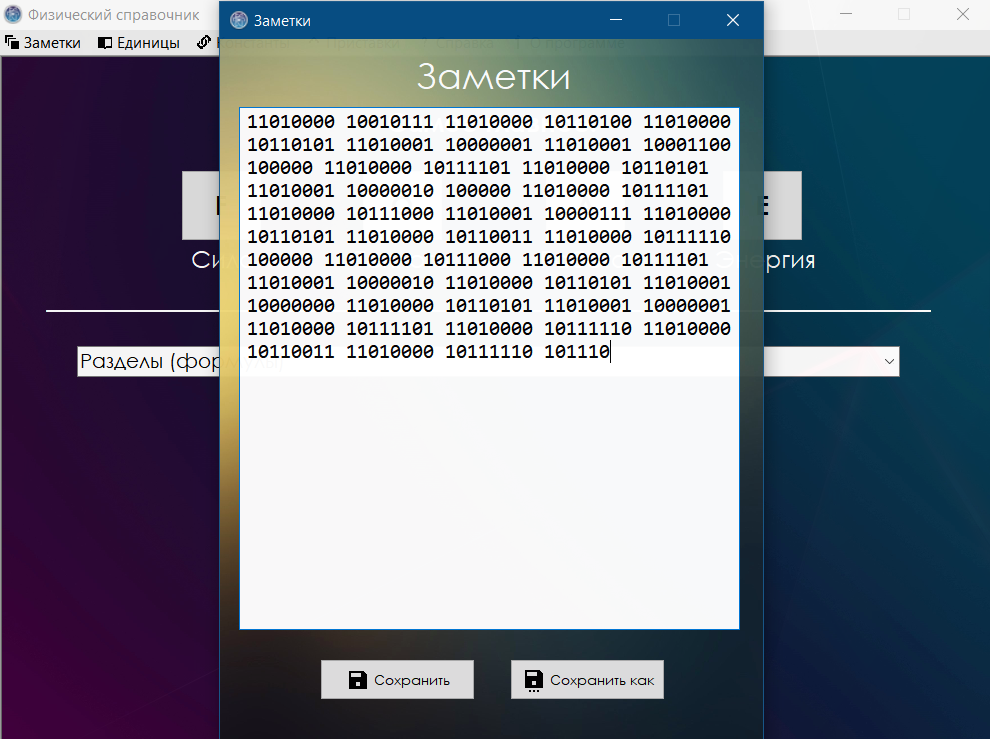Expand the Разделы (формулы) combo box arrow

[889, 361]
